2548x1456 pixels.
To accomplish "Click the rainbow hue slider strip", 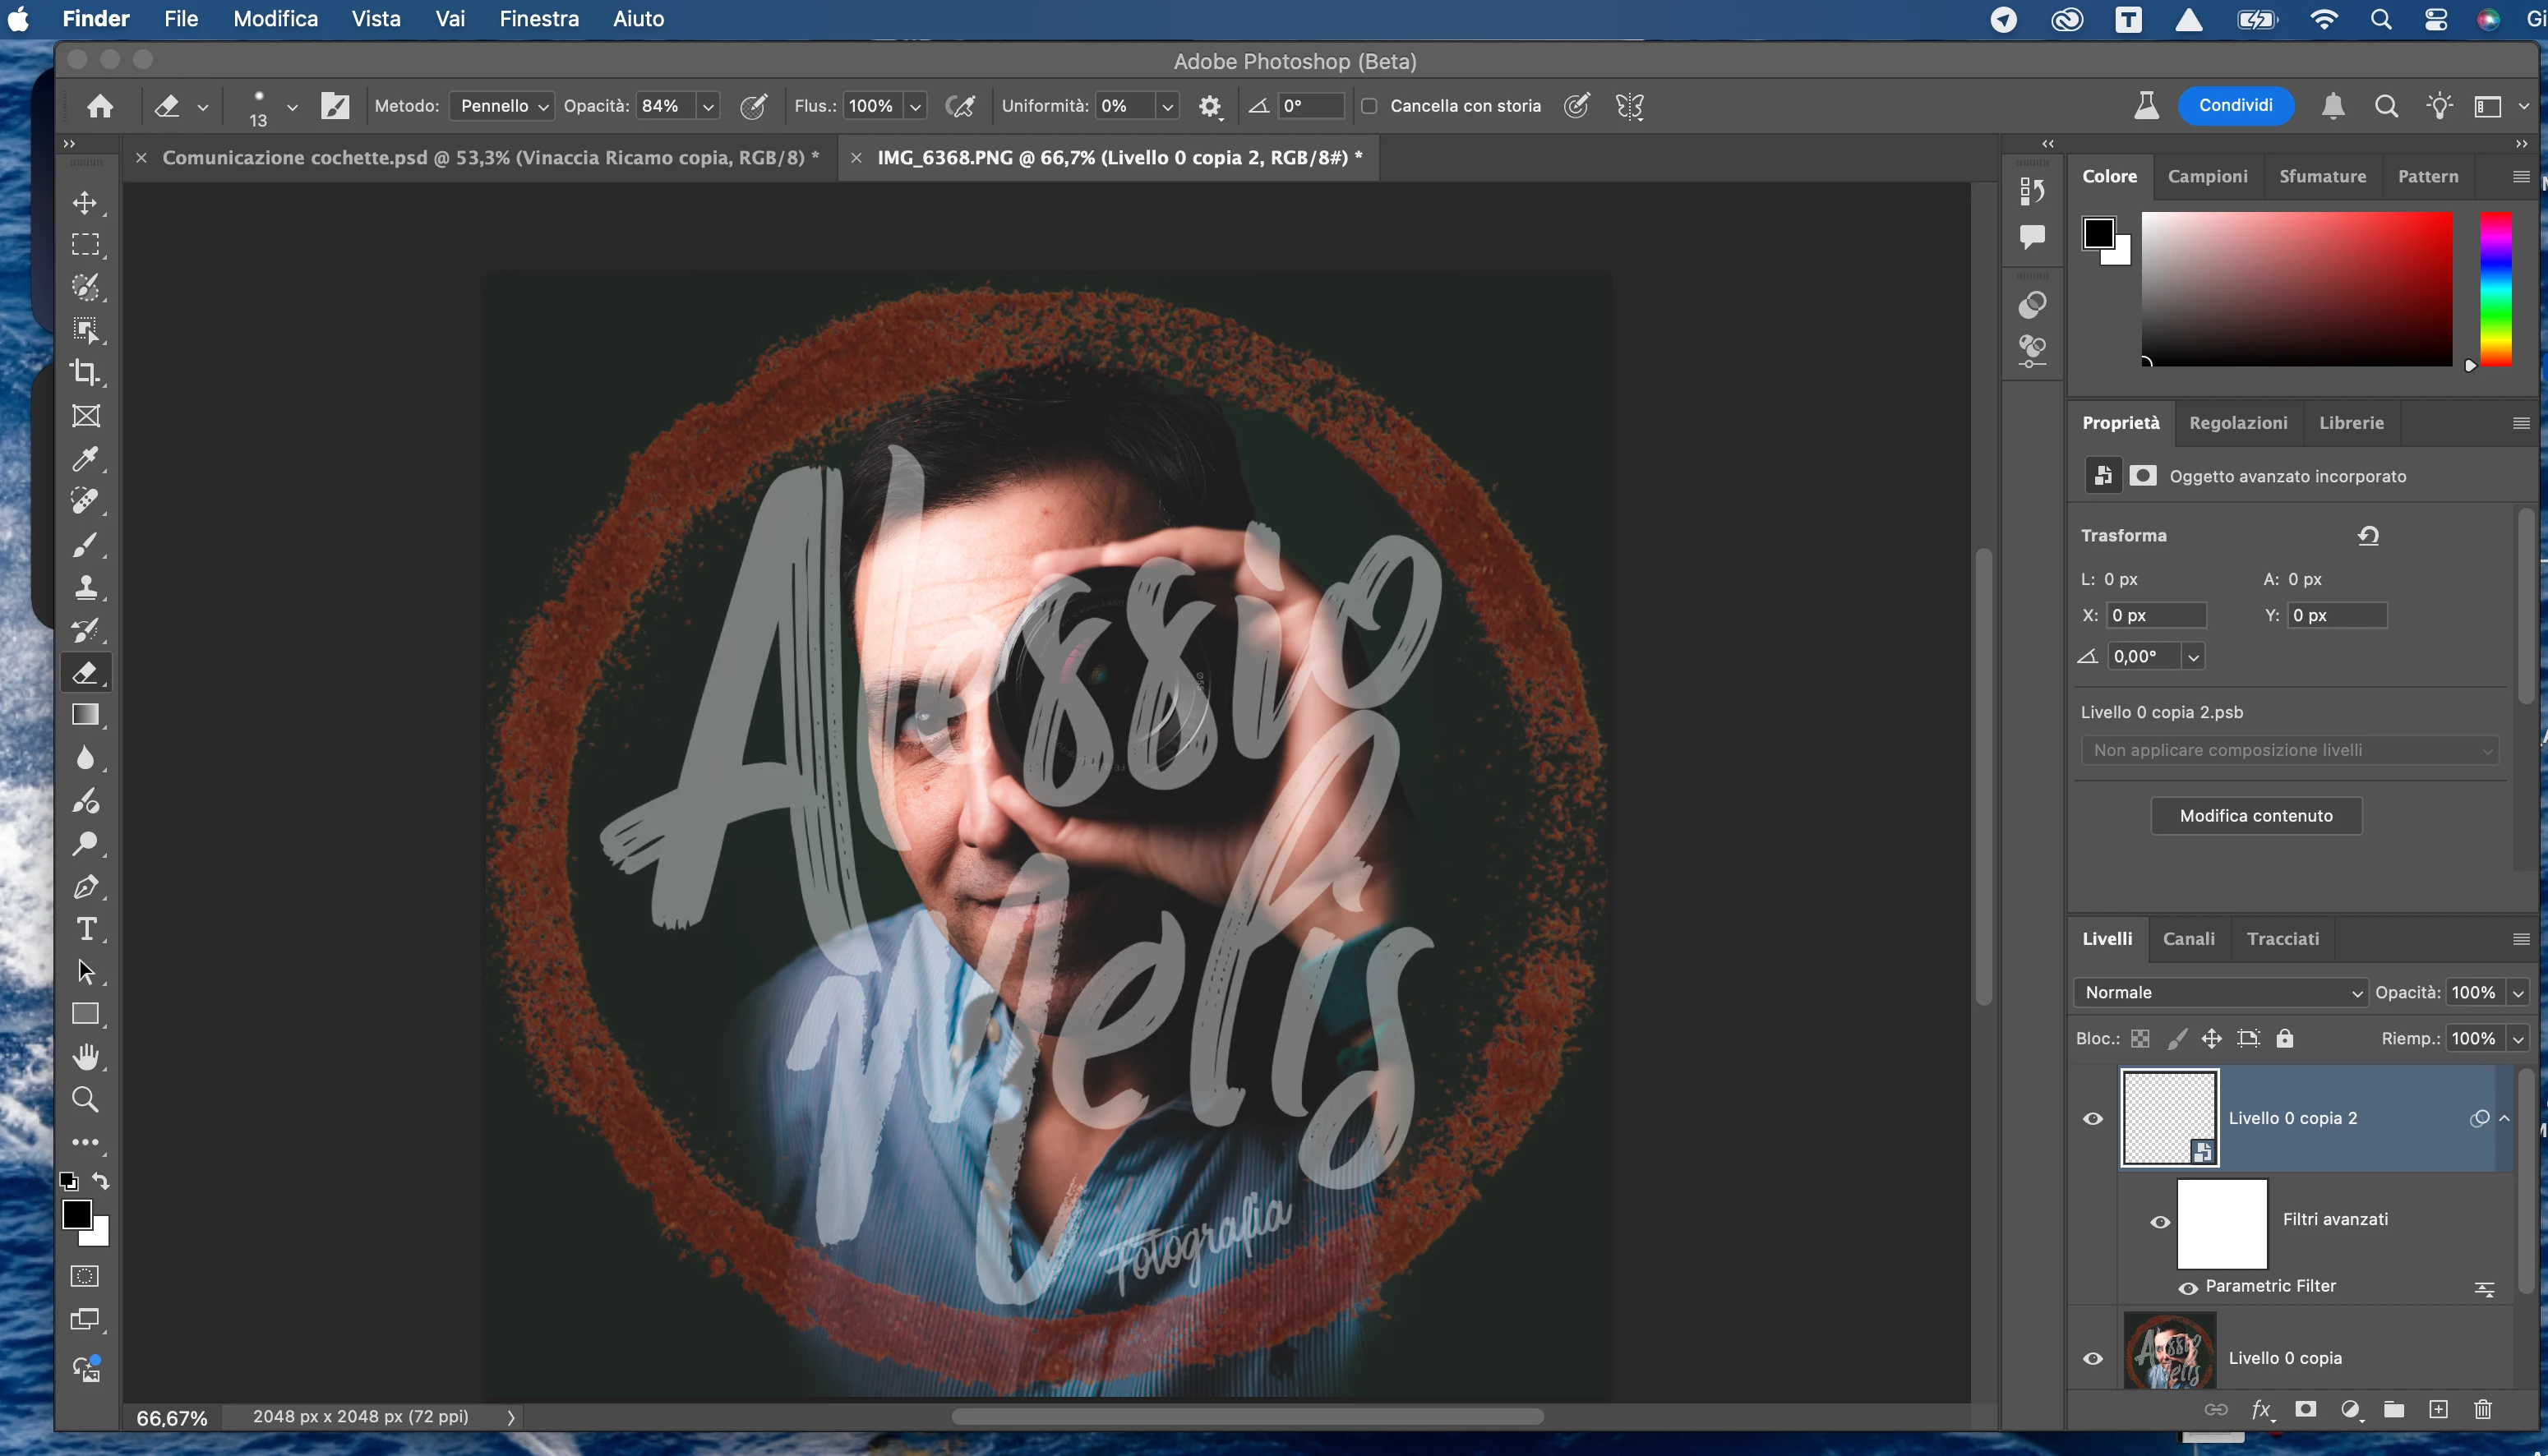I will pos(2495,290).
